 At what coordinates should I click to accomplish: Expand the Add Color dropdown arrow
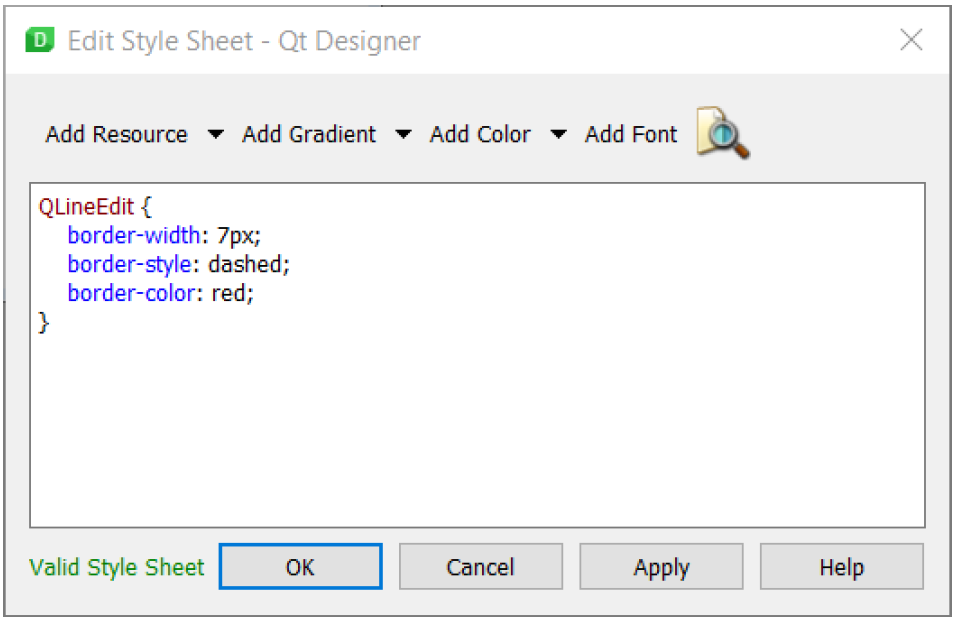click(x=558, y=134)
